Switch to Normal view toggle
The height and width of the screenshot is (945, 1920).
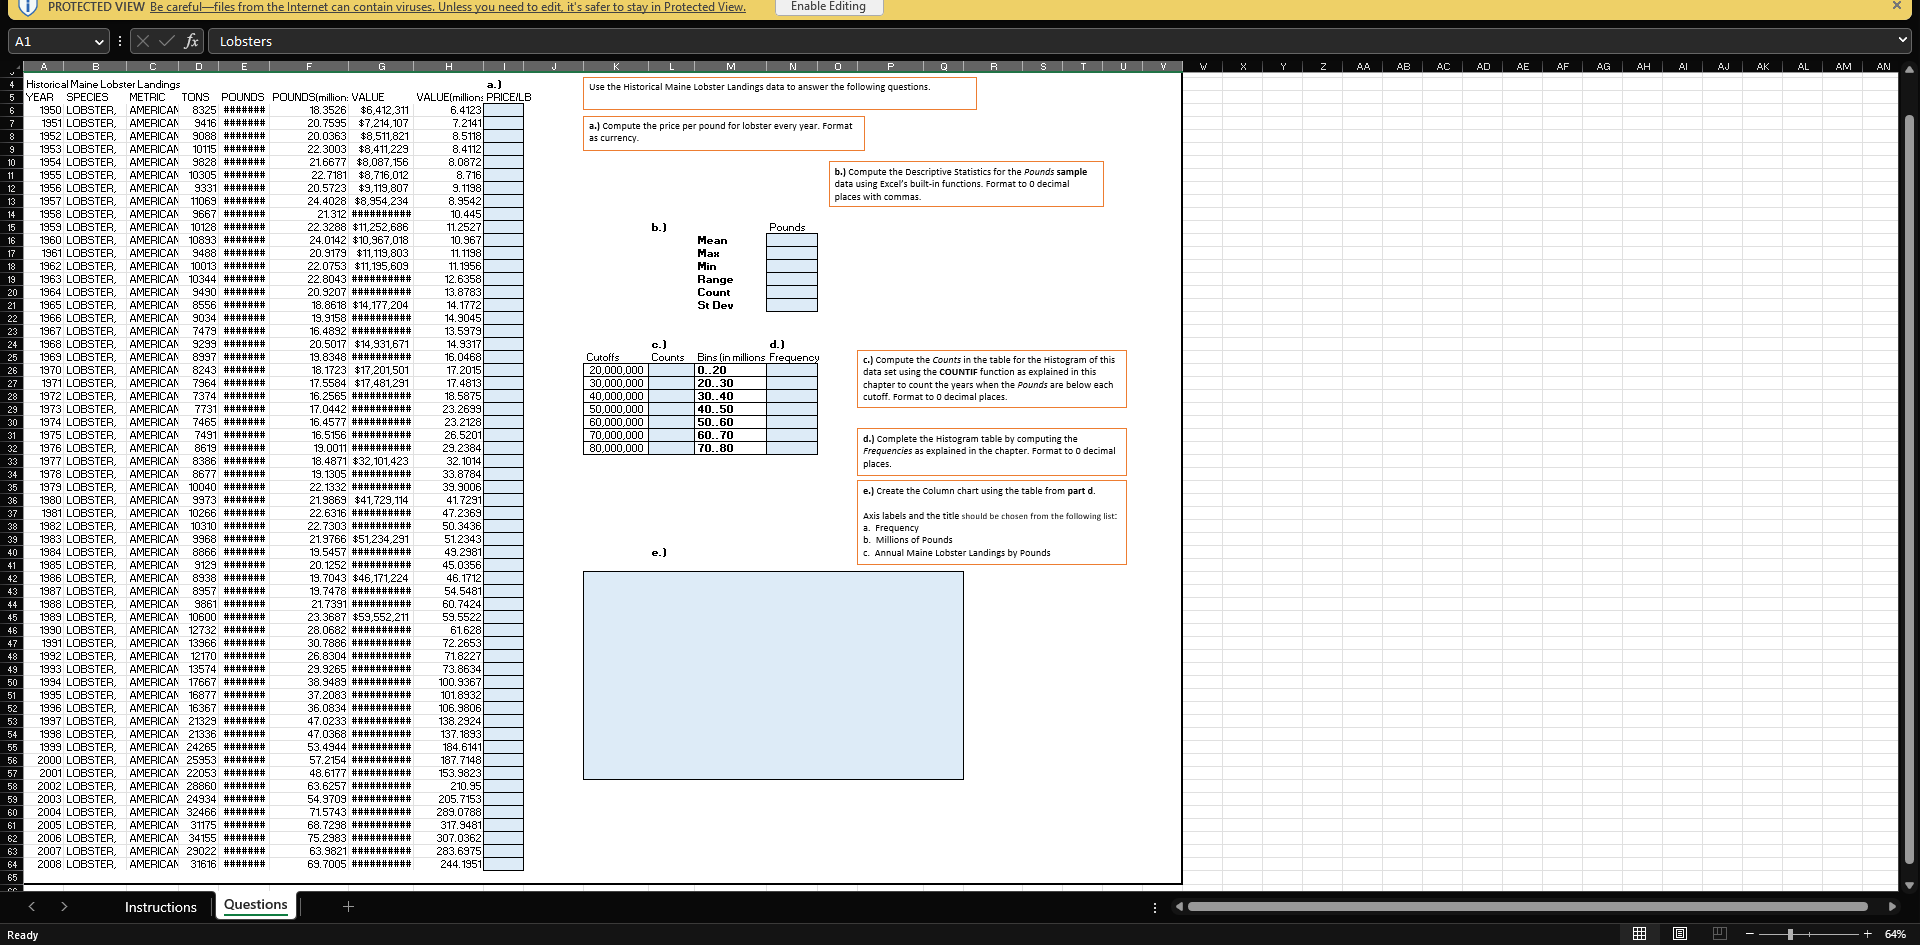(x=1637, y=934)
